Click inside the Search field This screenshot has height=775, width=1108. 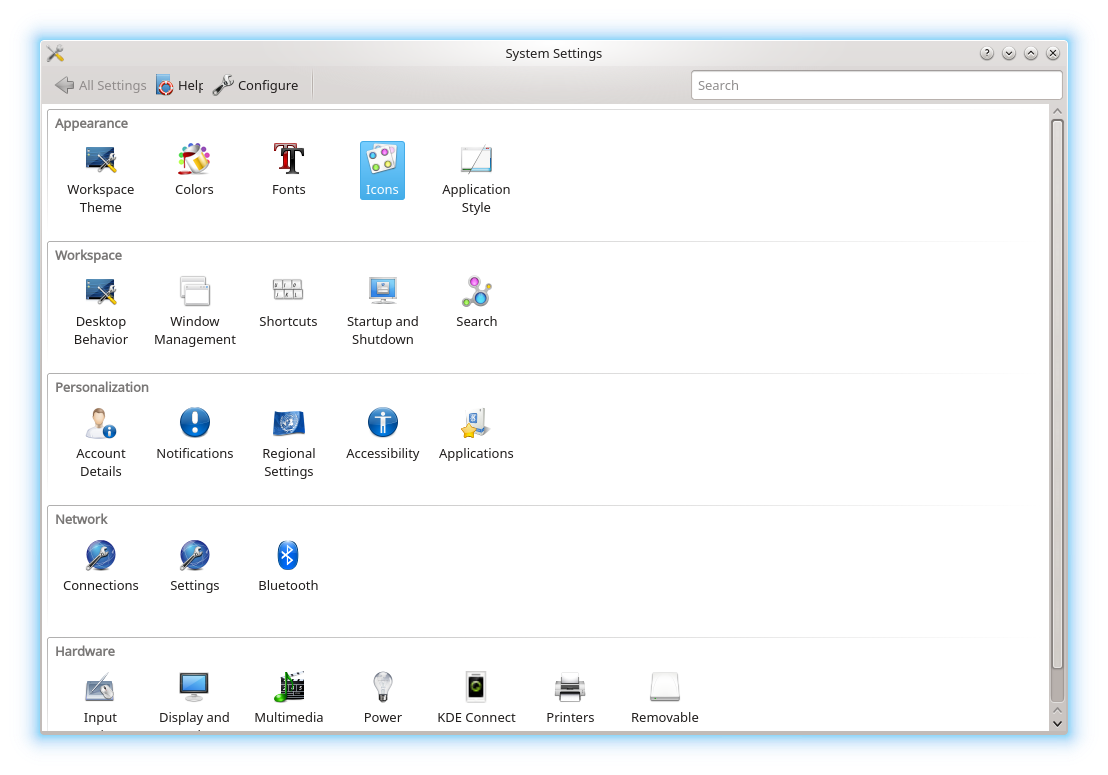876,85
